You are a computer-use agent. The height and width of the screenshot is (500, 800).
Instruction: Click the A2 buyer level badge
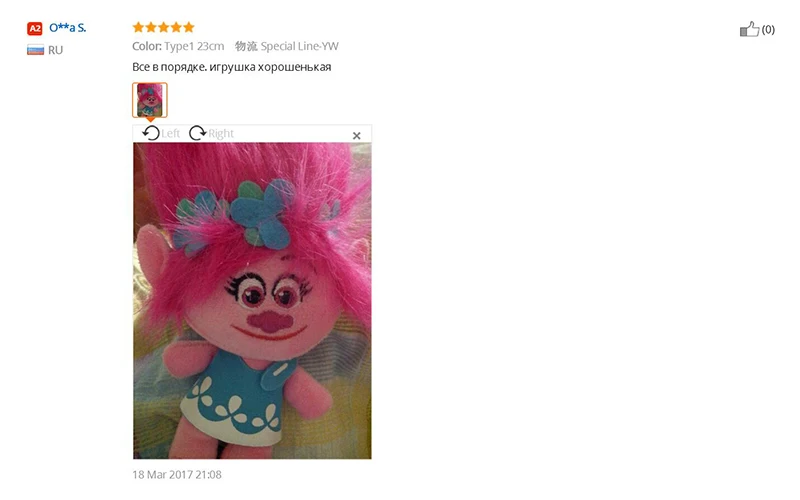(x=35, y=29)
